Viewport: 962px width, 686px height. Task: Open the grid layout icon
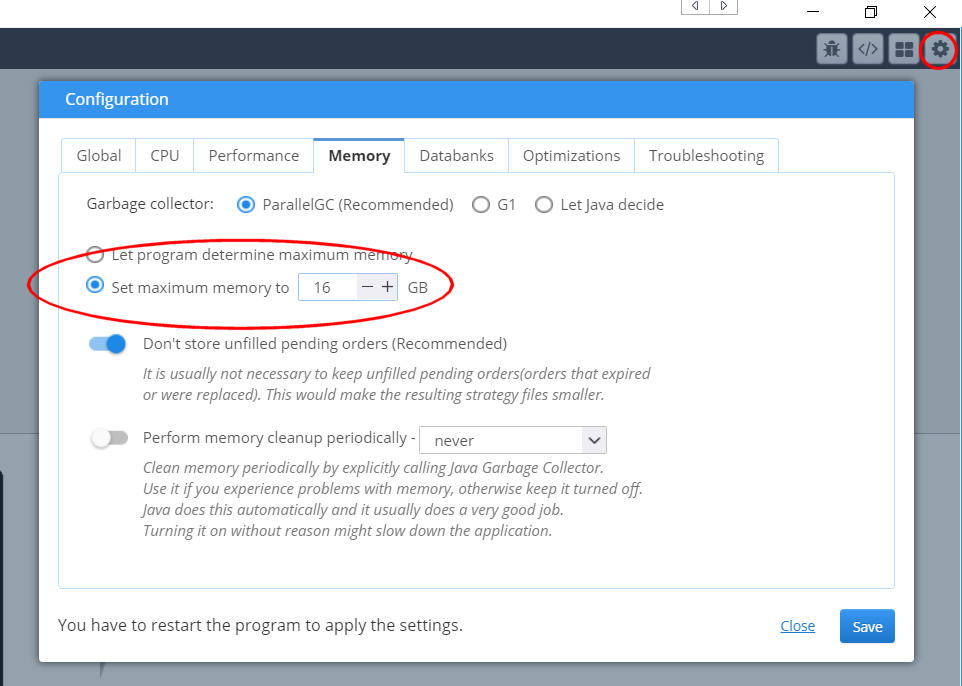[x=904, y=48]
